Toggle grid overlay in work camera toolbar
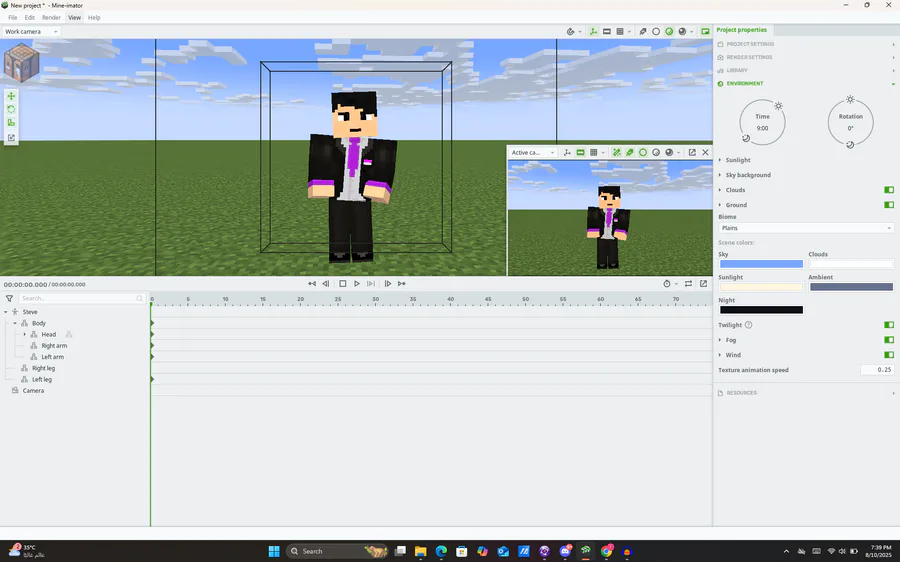 (620, 32)
